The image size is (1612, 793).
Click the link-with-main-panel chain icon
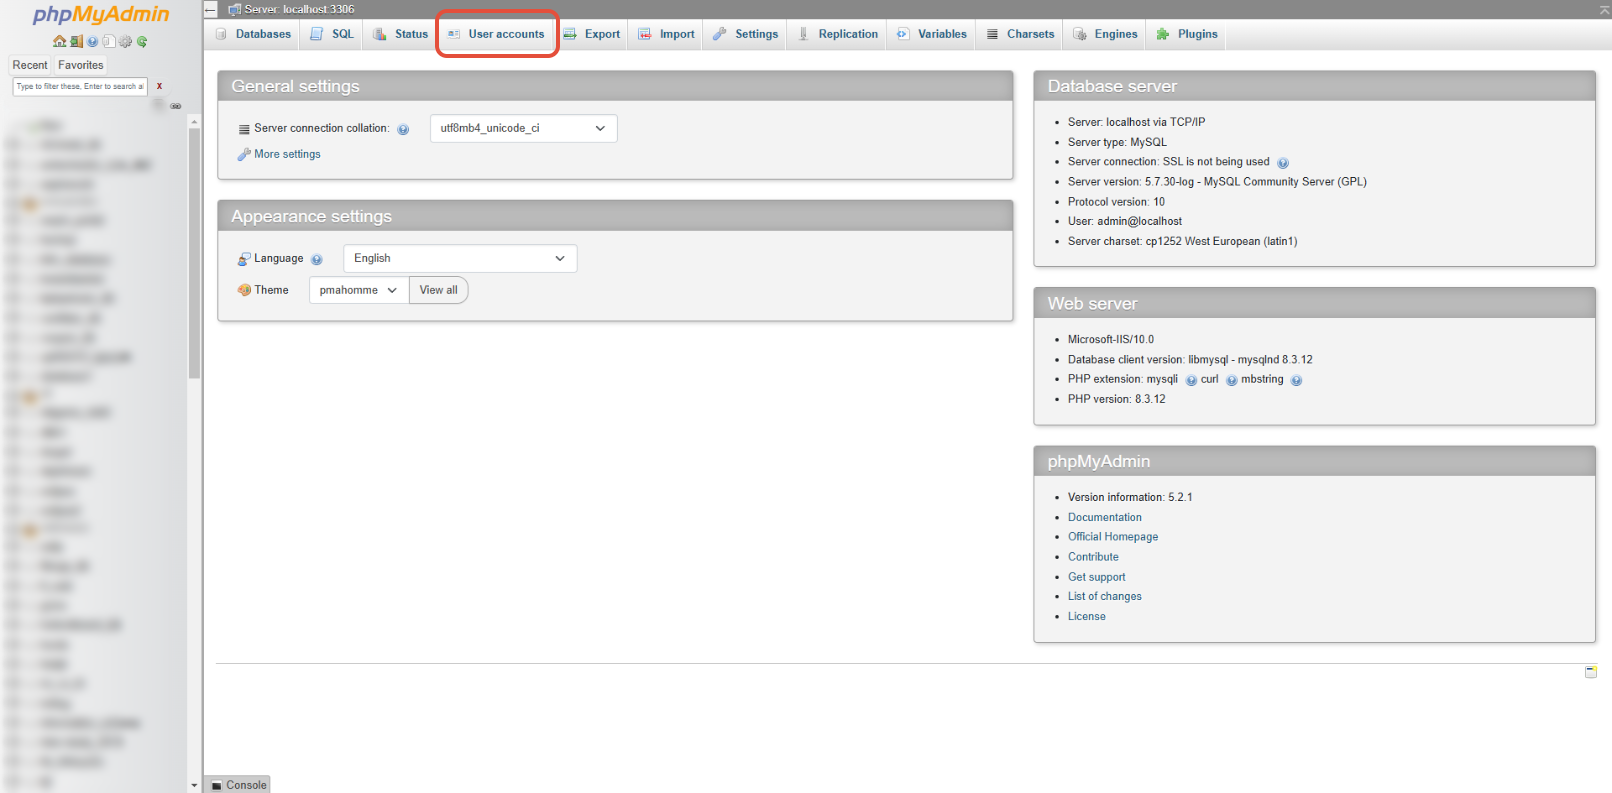pyautogui.click(x=176, y=106)
